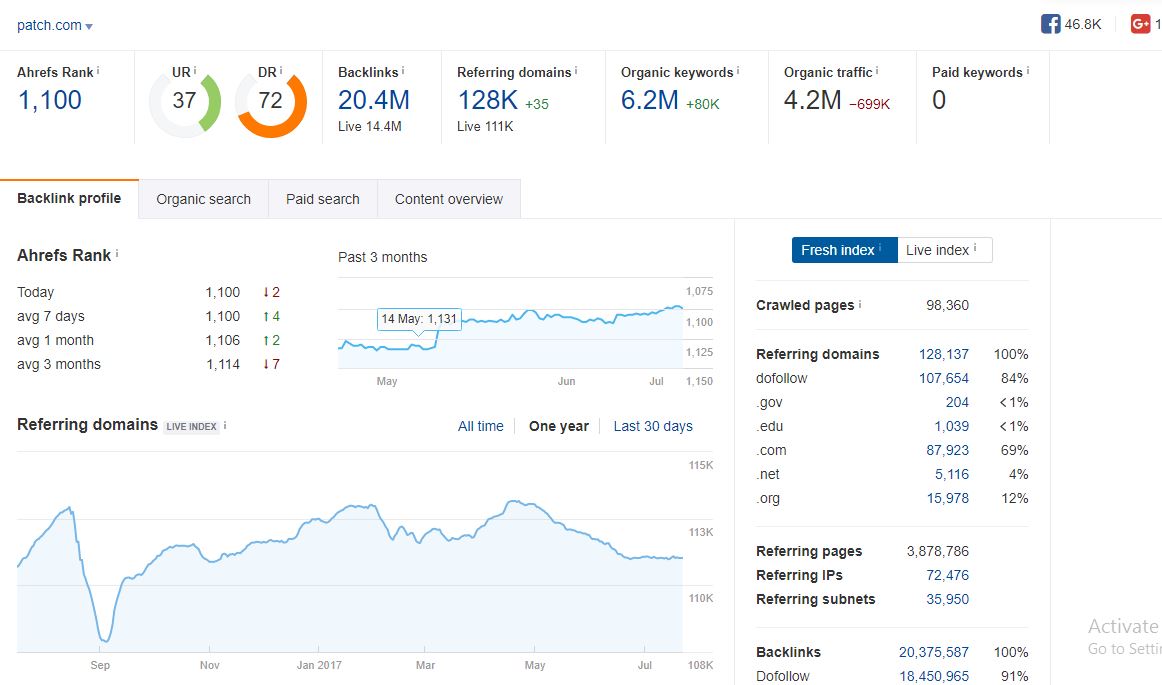Select the Fresh index option
This screenshot has width=1162, height=685.
click(844, 250)
